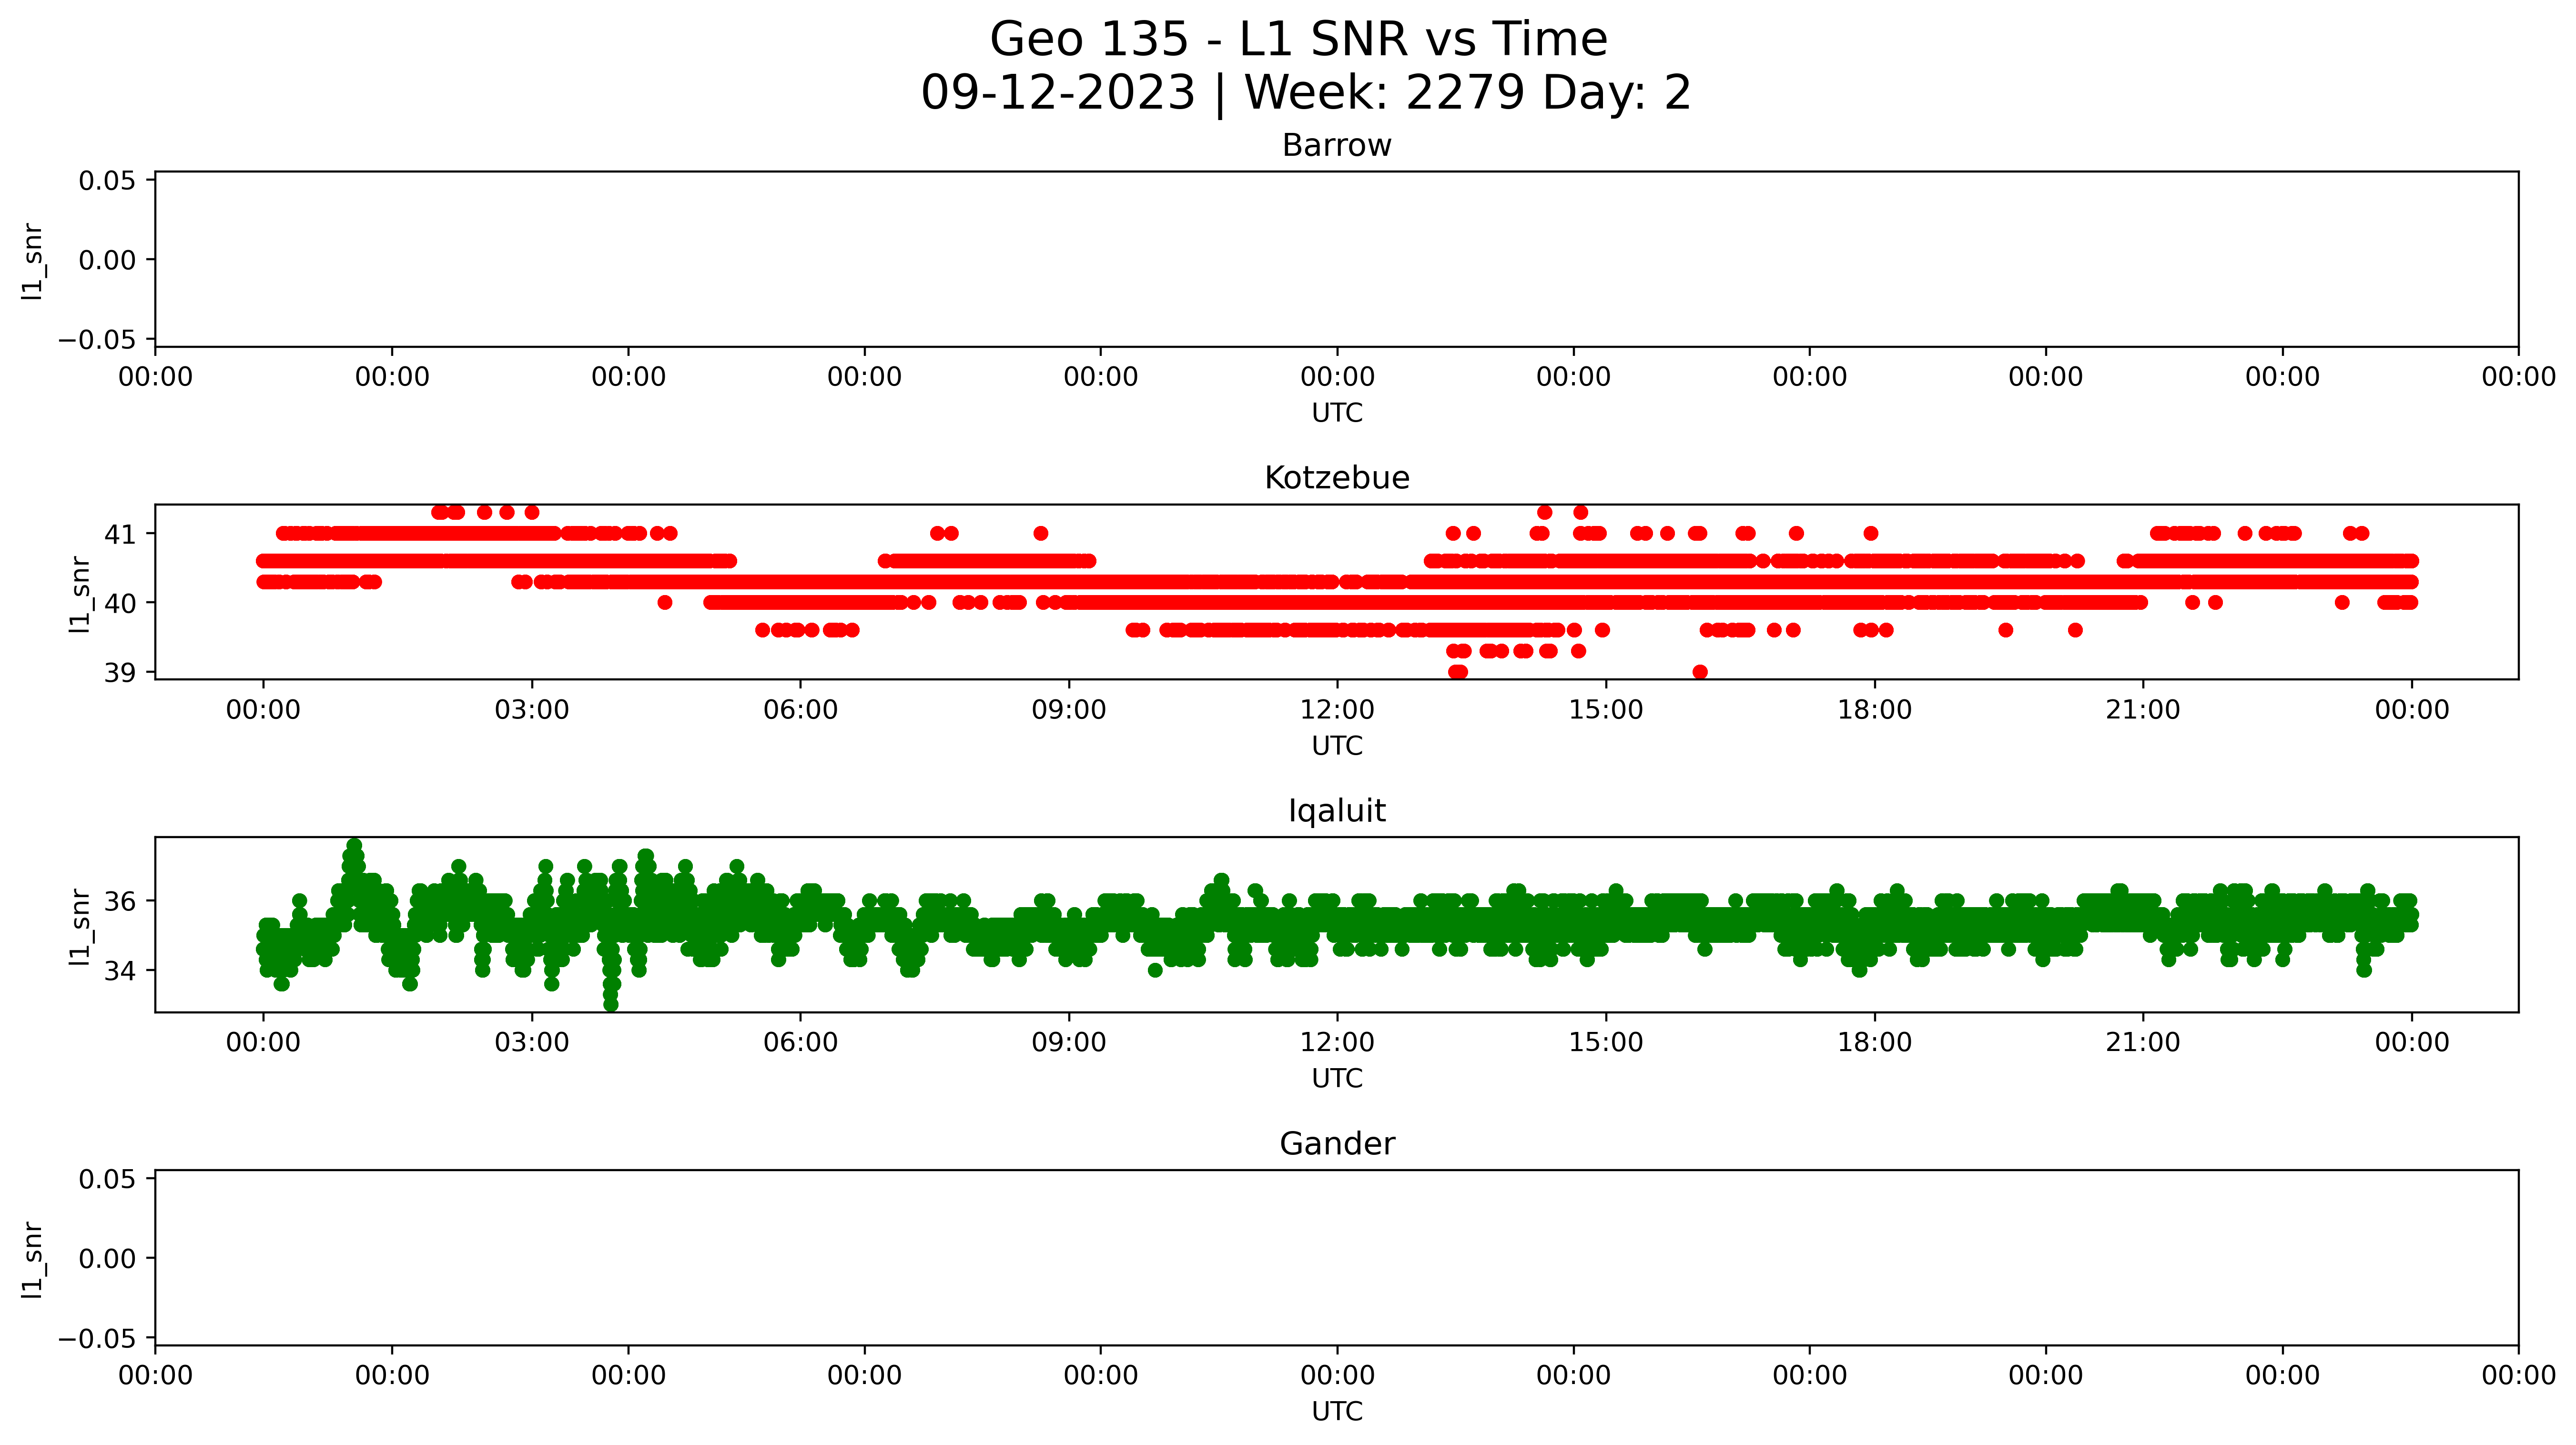Click the 12:00 tick label under Kotzebue

1337,710
